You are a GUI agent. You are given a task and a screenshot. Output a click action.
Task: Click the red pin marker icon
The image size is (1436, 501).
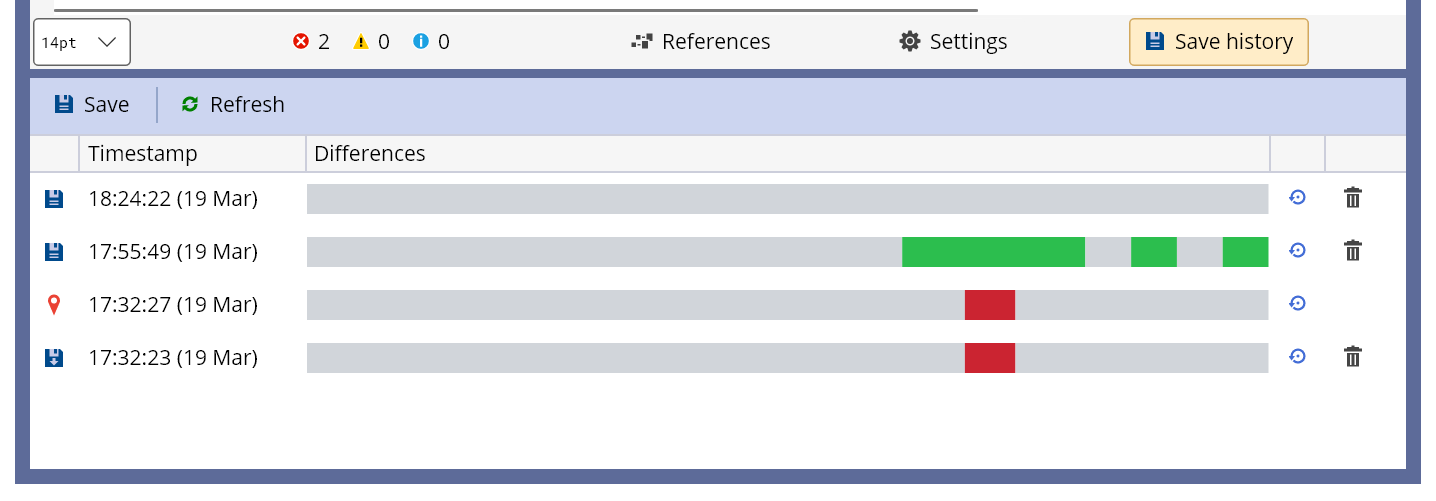click(x=54, y=304)
